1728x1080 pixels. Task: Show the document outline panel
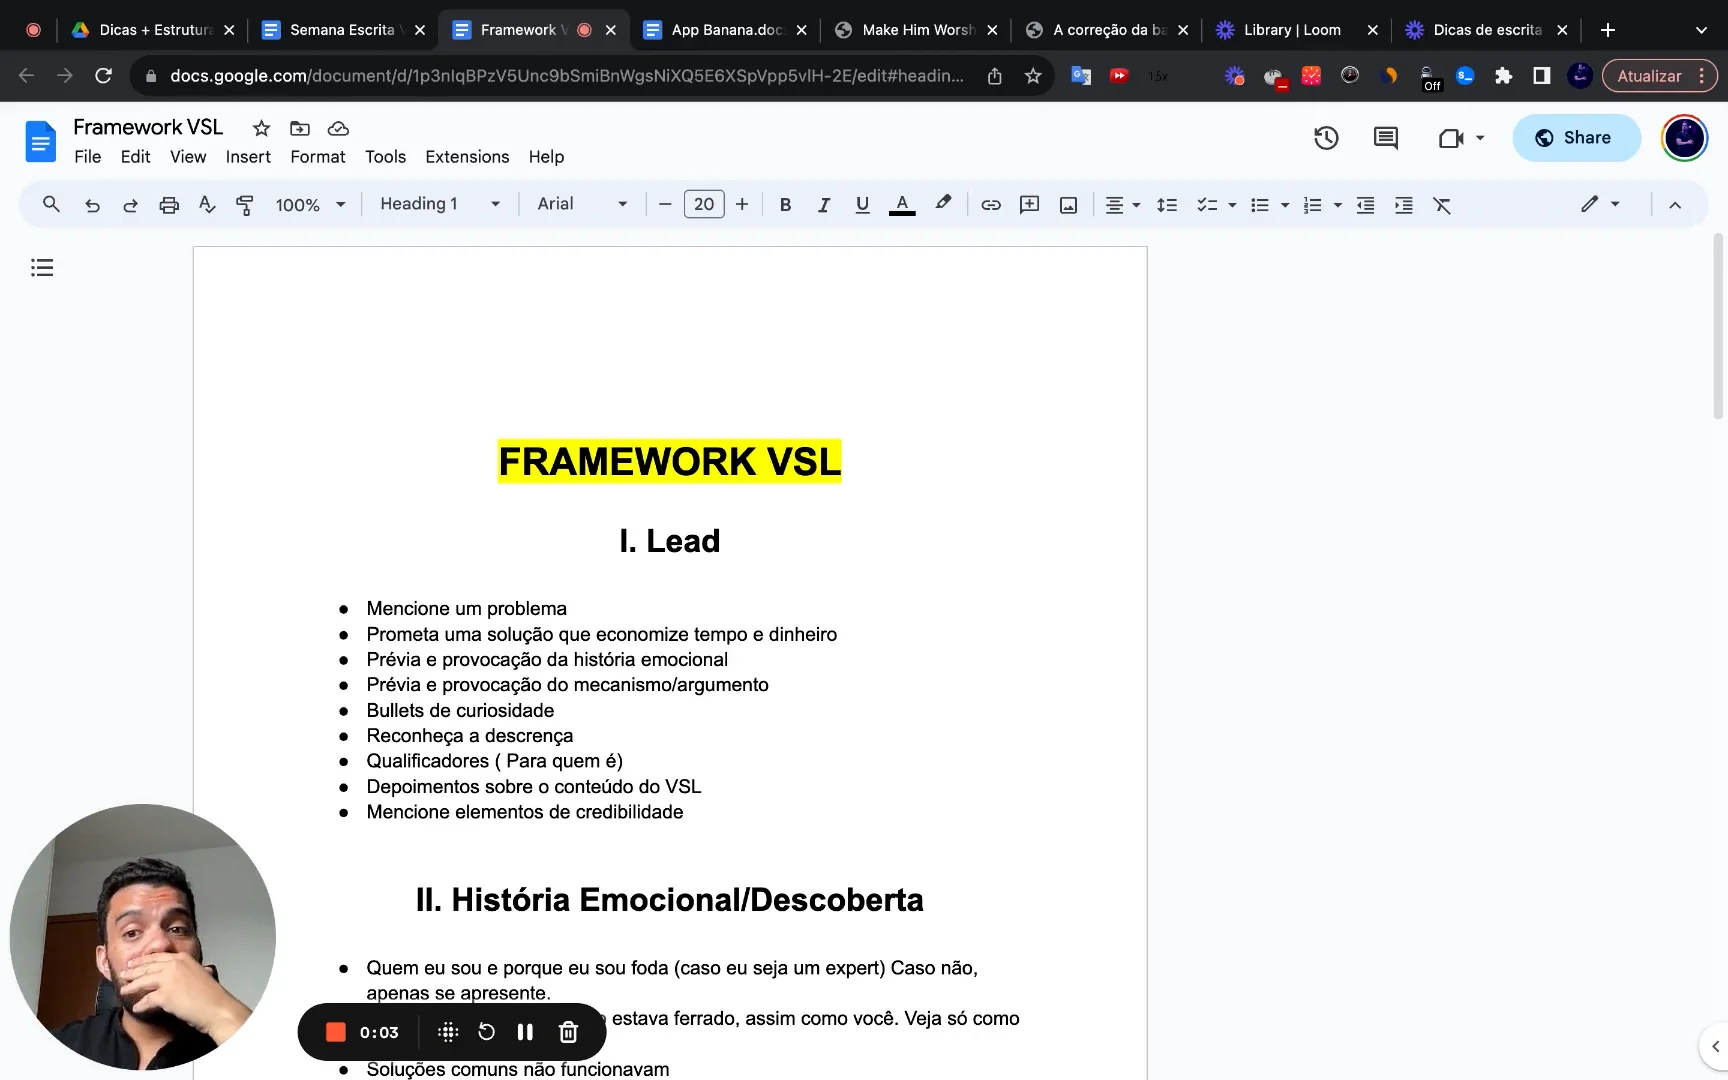pyautogui.click(x=42, y=267)
